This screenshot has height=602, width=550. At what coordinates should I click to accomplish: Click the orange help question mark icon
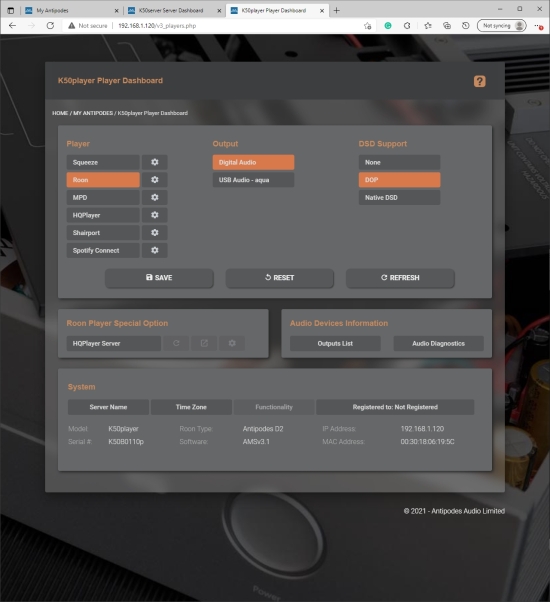[479, 81]
